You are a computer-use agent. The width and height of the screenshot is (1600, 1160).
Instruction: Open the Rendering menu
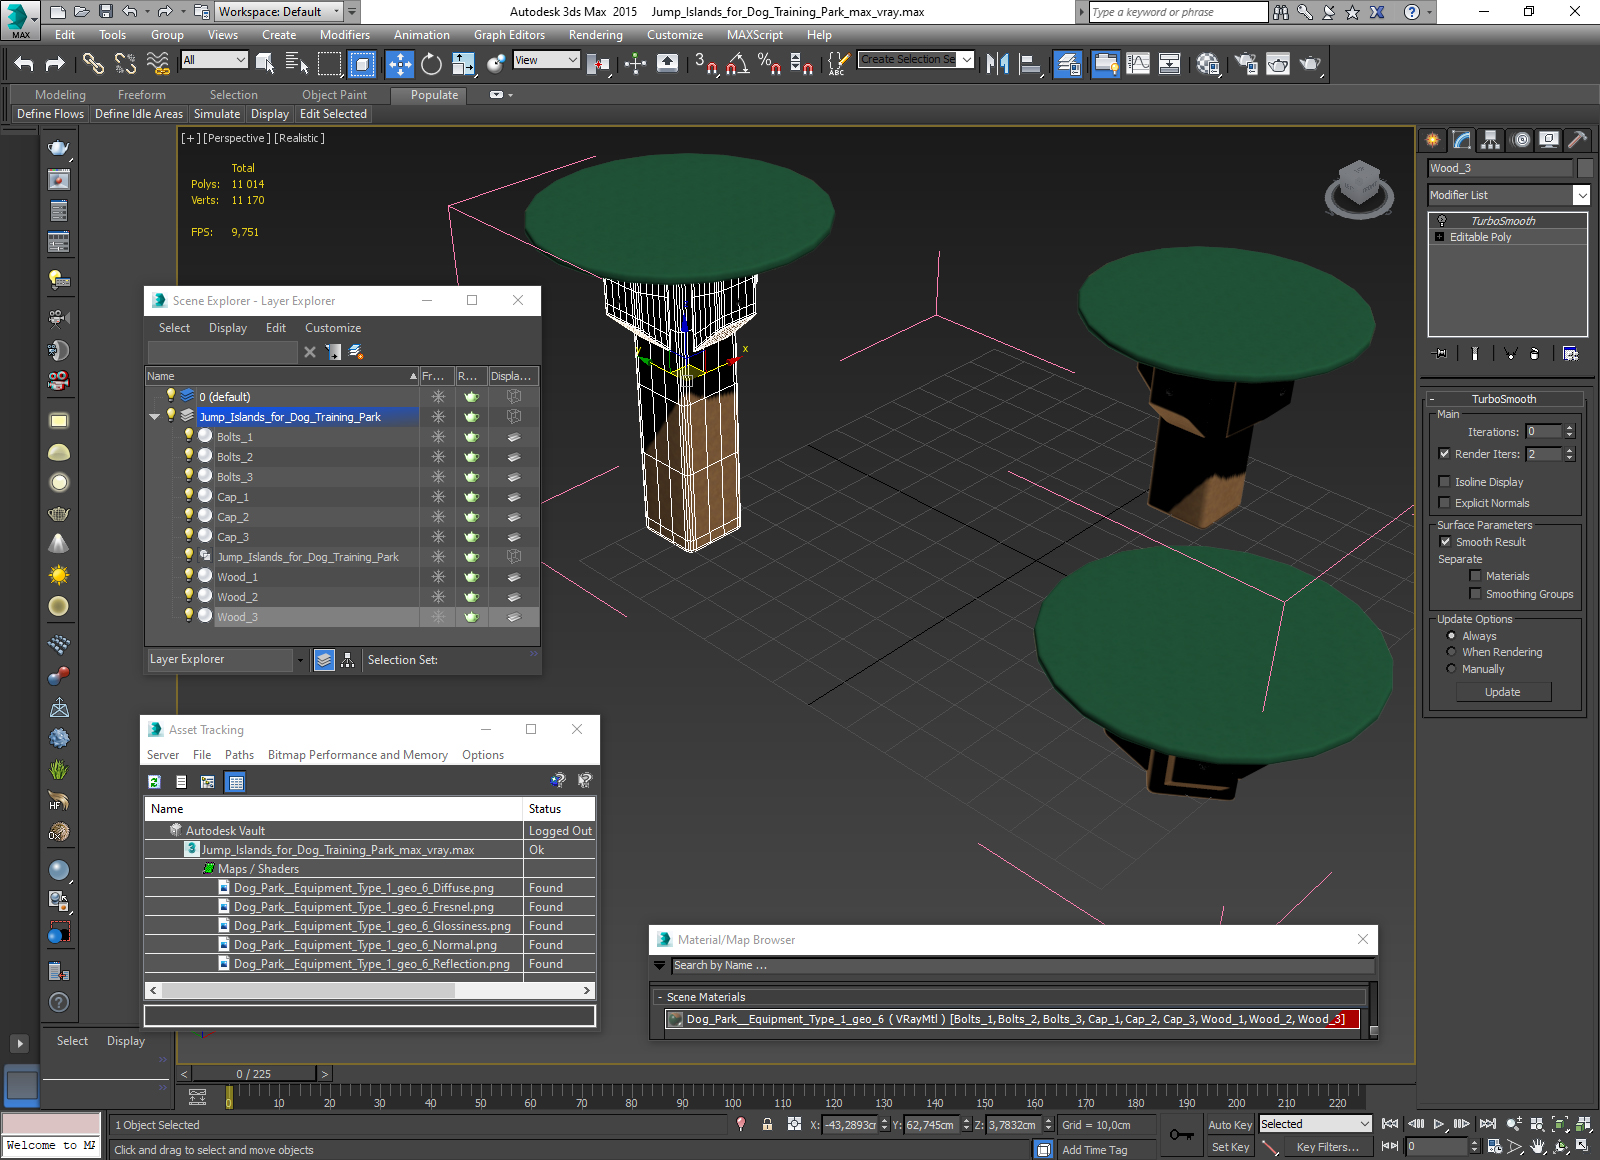pos(595,35)
